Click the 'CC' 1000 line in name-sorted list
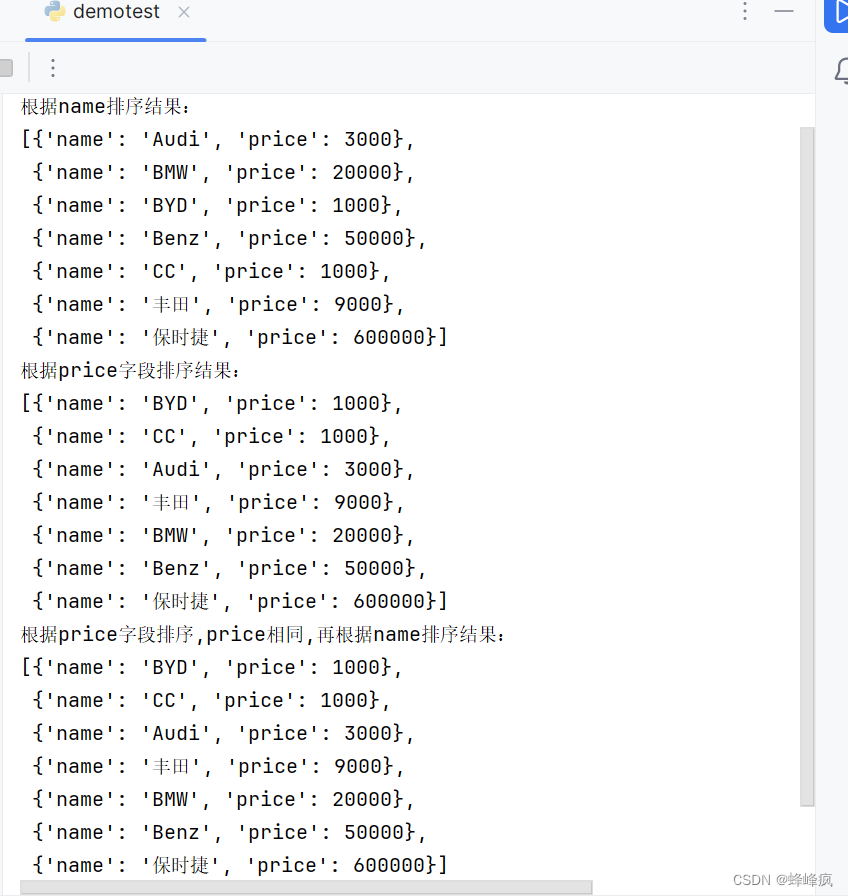This screenshot has height=896, width=848. 211,272
